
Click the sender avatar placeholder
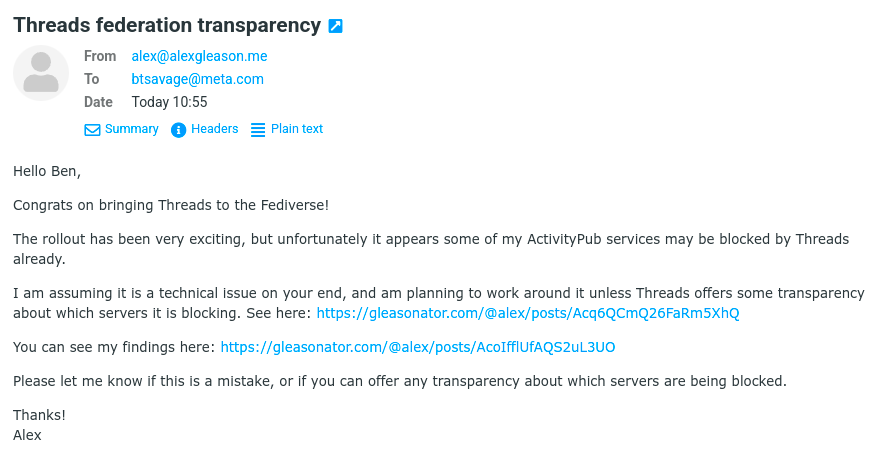coord(41,73)
